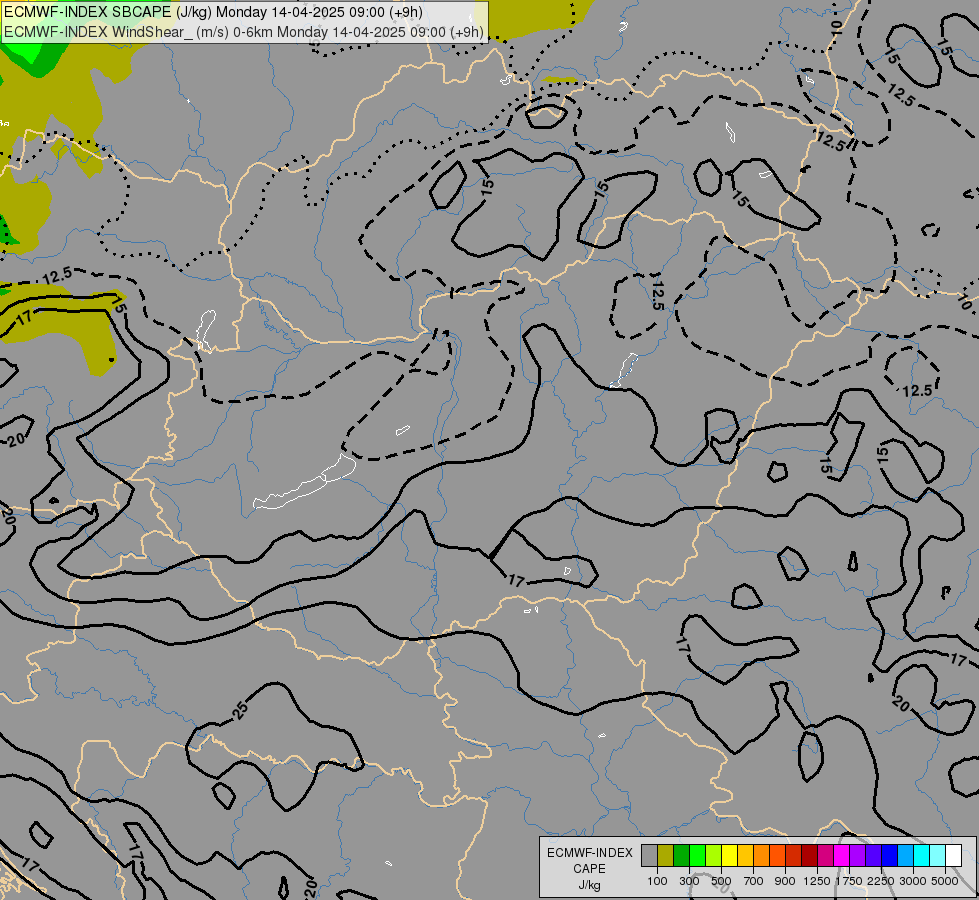Click the pure yellow legend swatch
The width and height of the screenshot is (979, 900).
point(730,855)
